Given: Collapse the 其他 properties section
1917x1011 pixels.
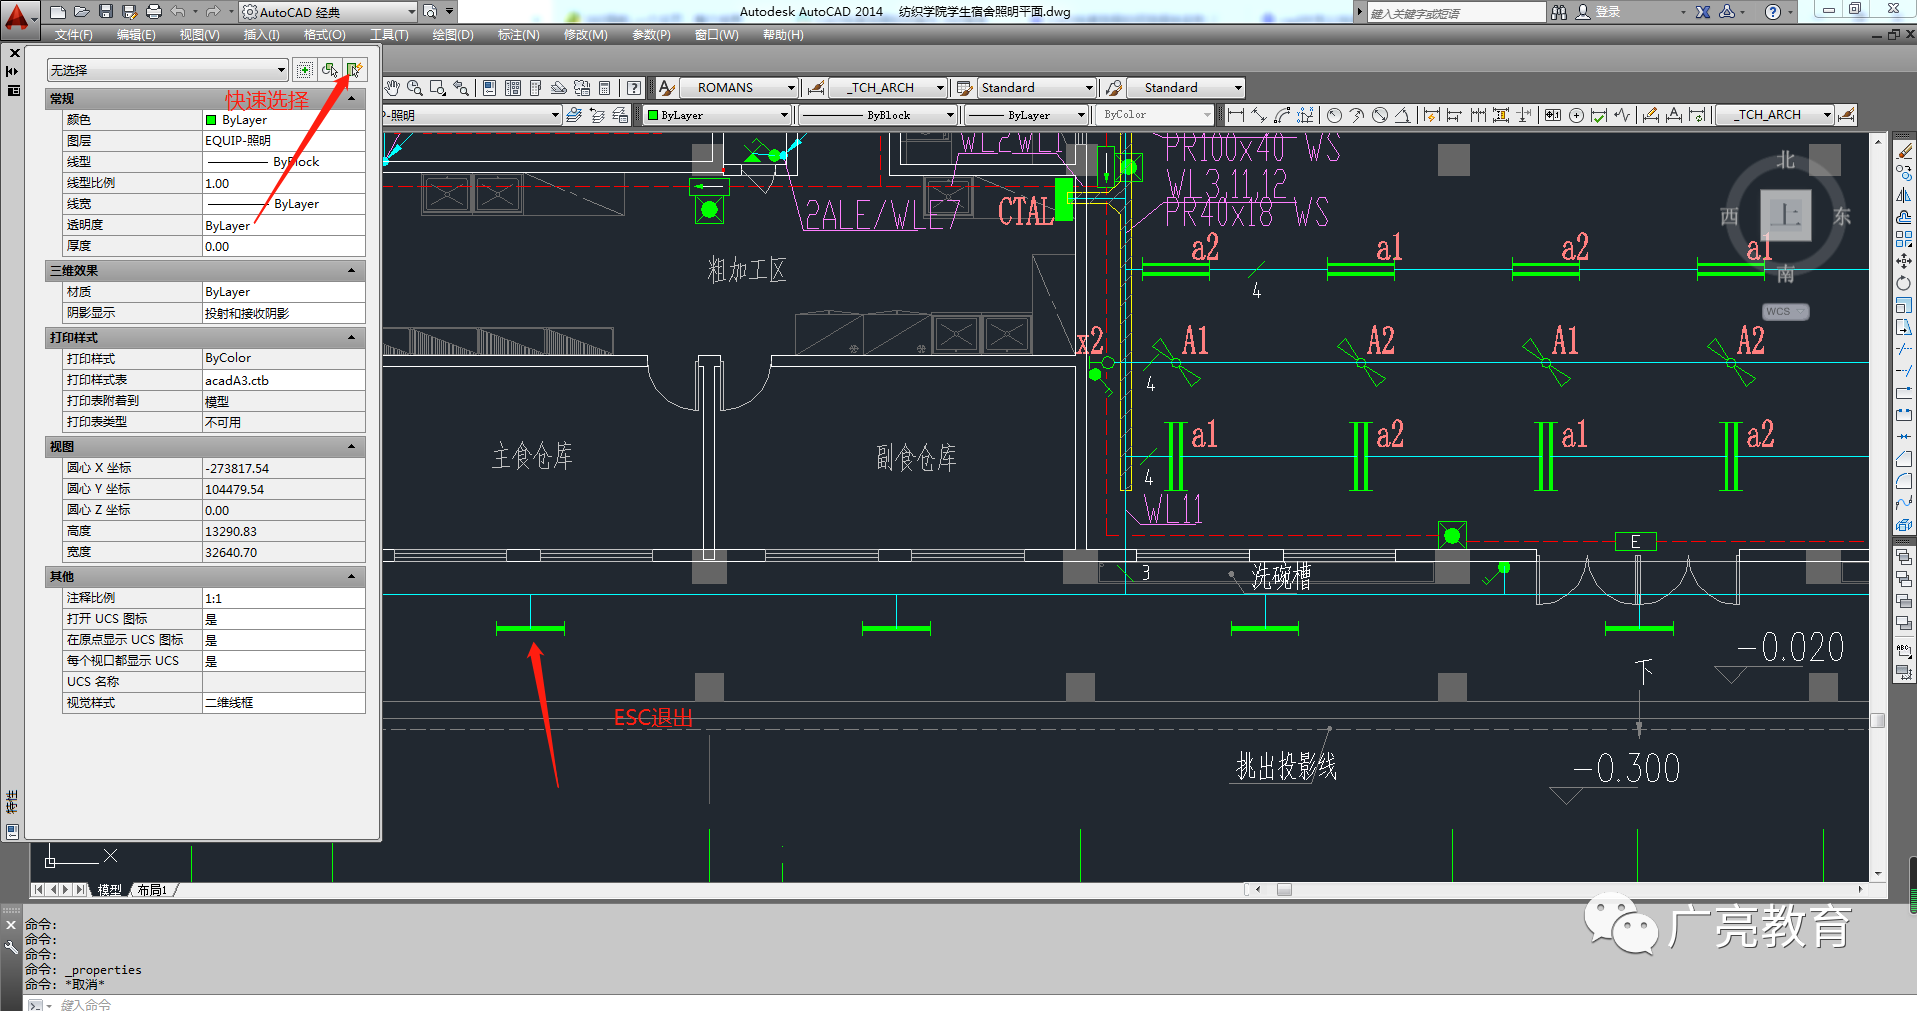Looking at the screenshot, I should (352, 577).
